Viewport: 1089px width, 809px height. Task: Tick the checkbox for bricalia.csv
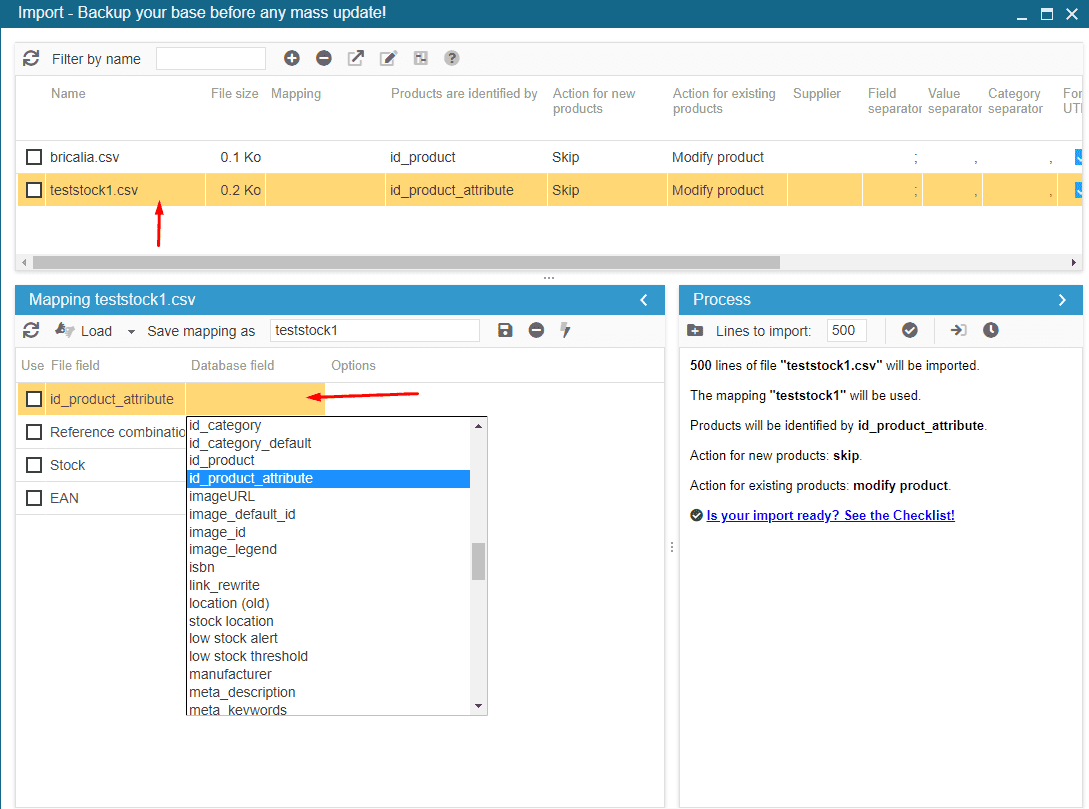(x=34, y=157)
